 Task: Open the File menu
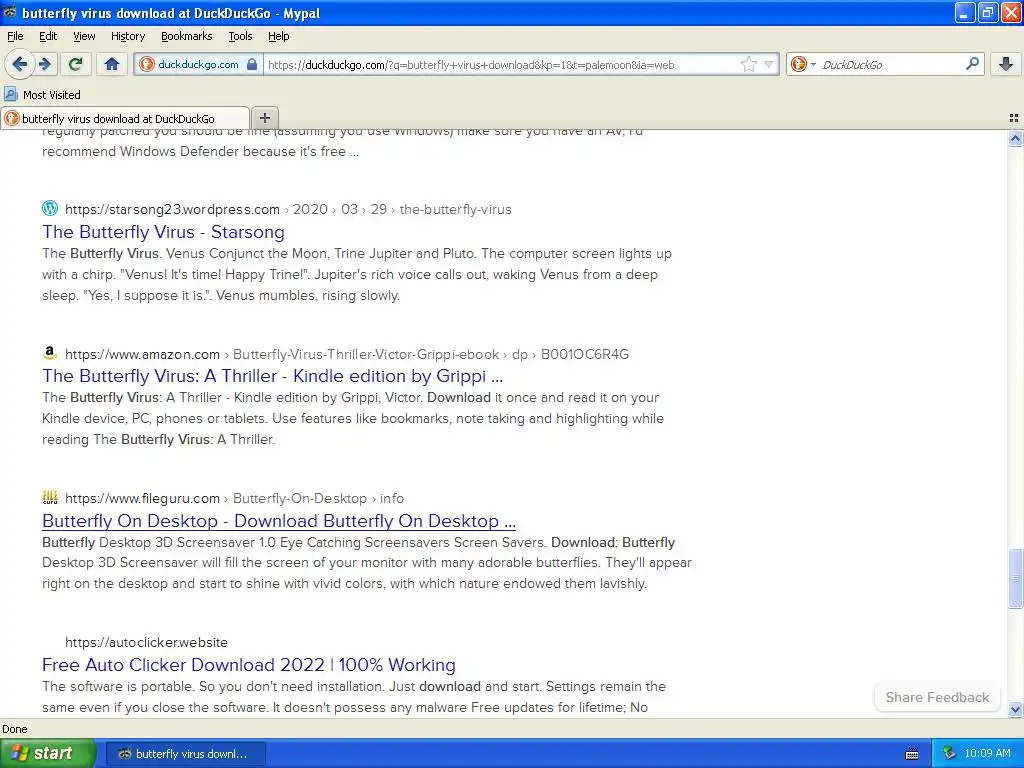15,36
